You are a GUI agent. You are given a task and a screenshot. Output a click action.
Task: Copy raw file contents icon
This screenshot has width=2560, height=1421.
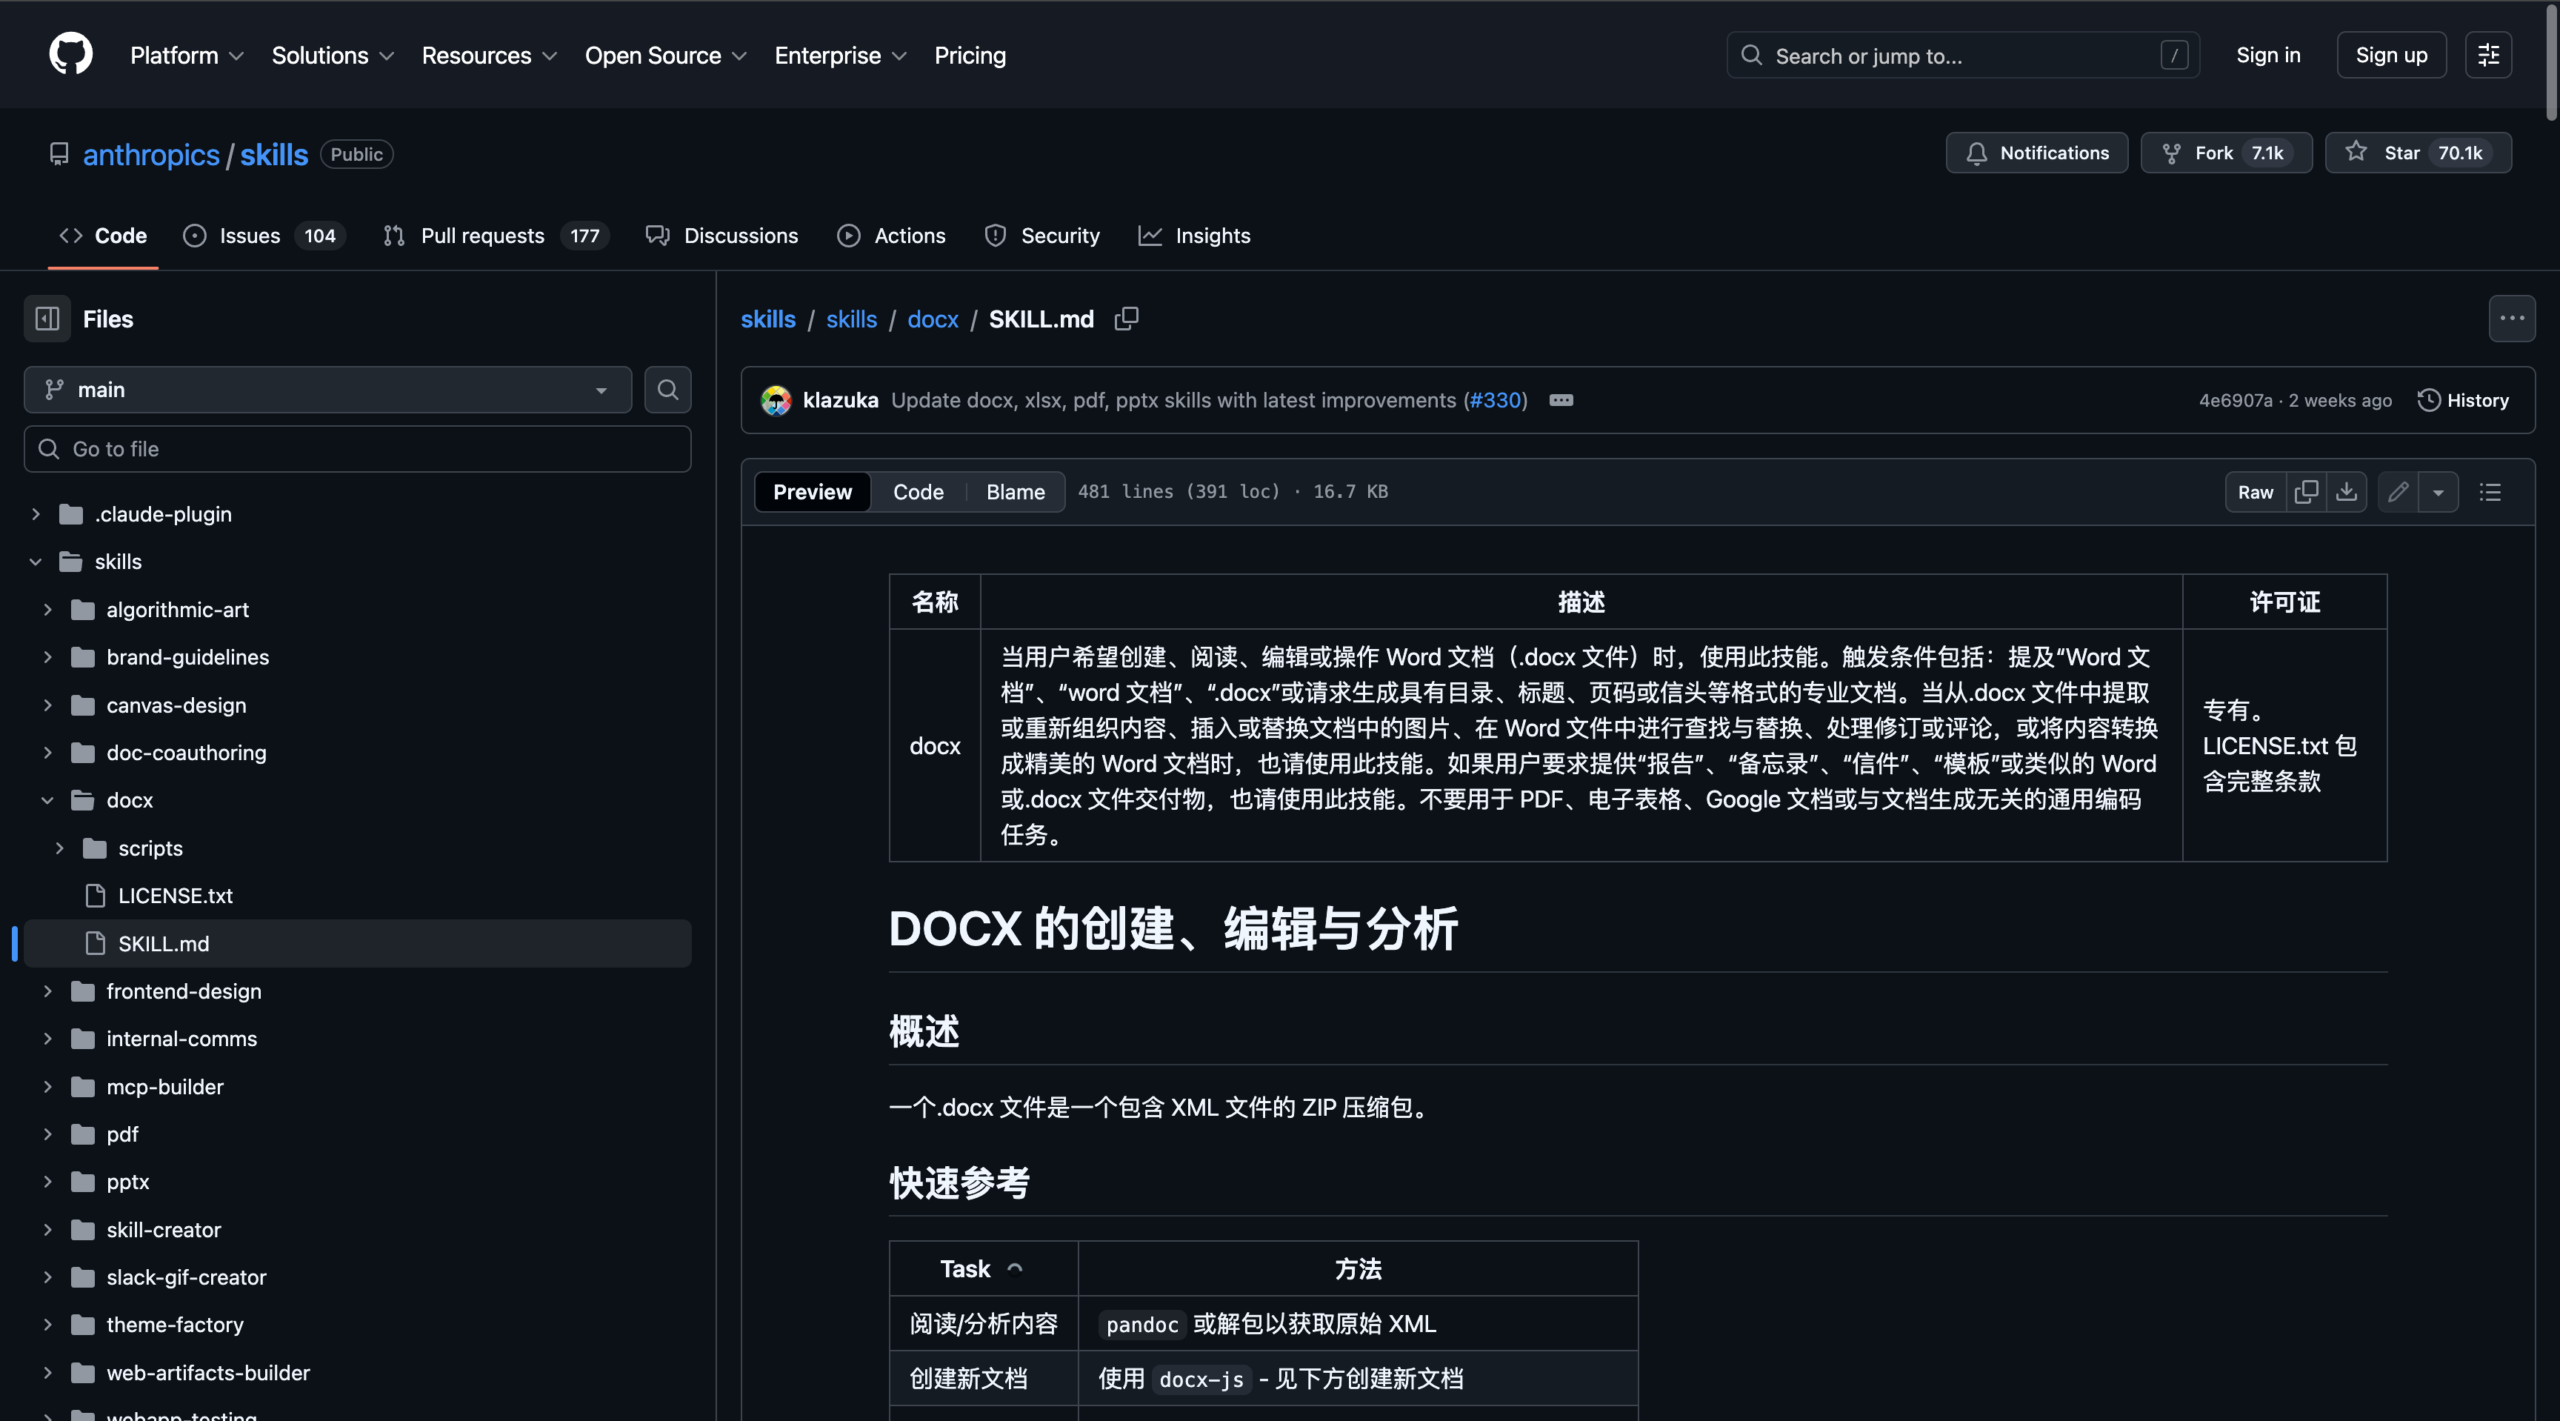click(2307, 491)
